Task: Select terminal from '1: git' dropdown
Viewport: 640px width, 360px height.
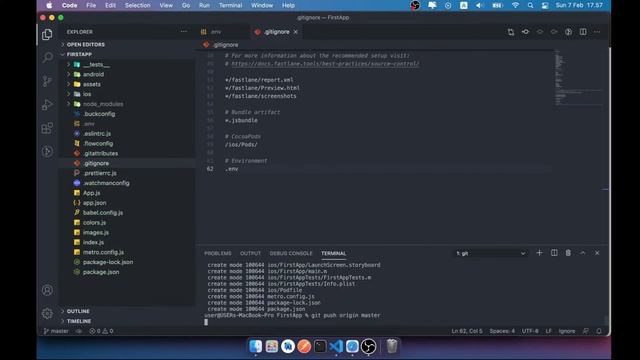Action: point(491,253)
